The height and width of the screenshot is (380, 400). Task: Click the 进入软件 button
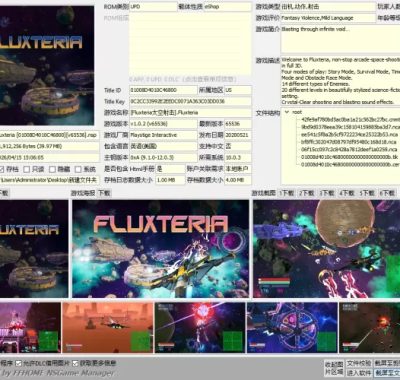[359, 373]
